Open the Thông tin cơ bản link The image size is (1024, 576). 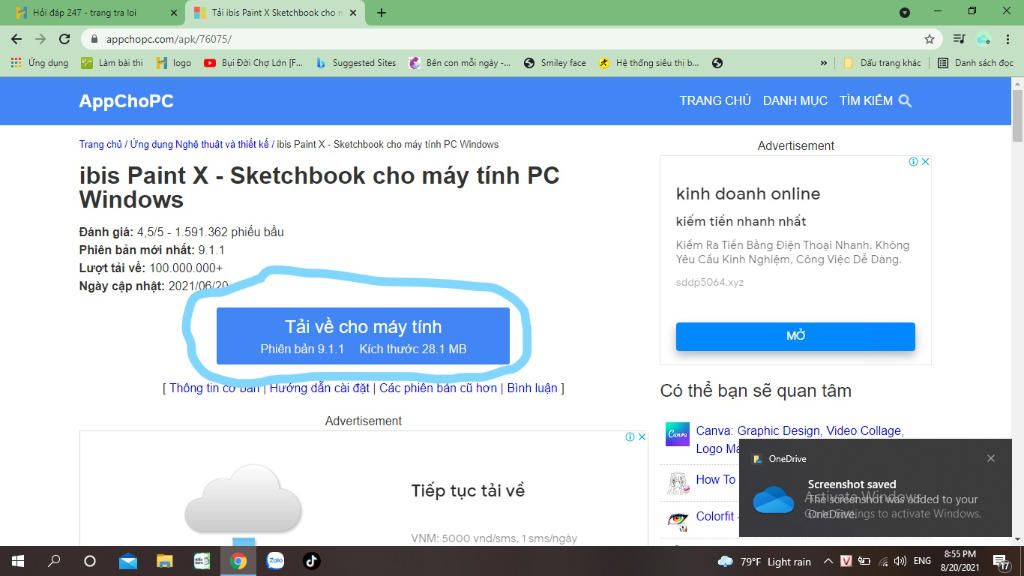(x=214, y=388)
